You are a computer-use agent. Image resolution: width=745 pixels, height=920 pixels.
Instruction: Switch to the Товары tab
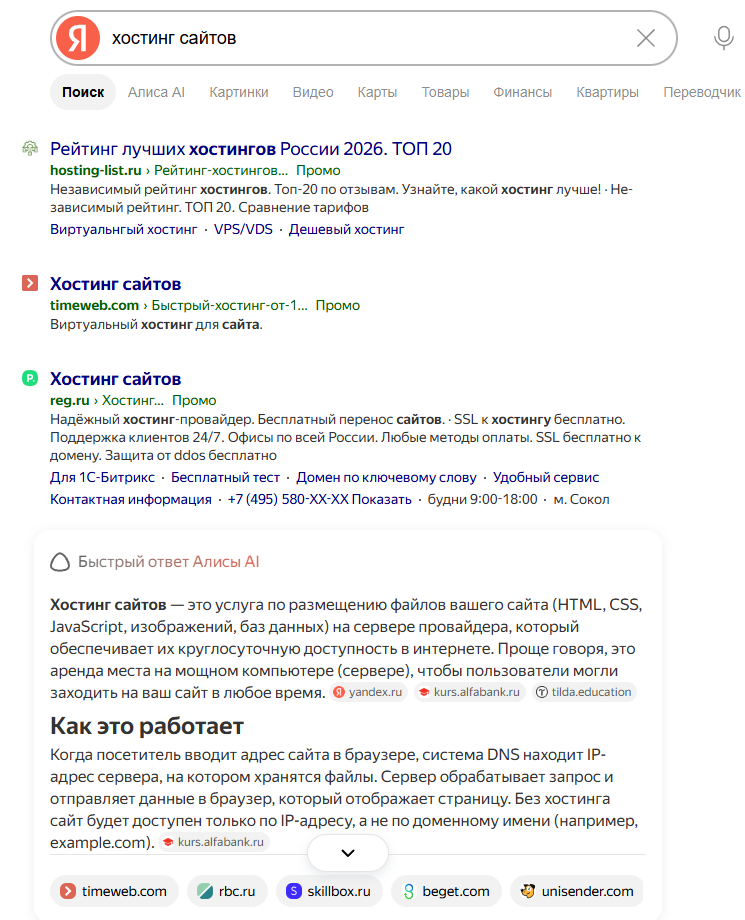point(445,92)
